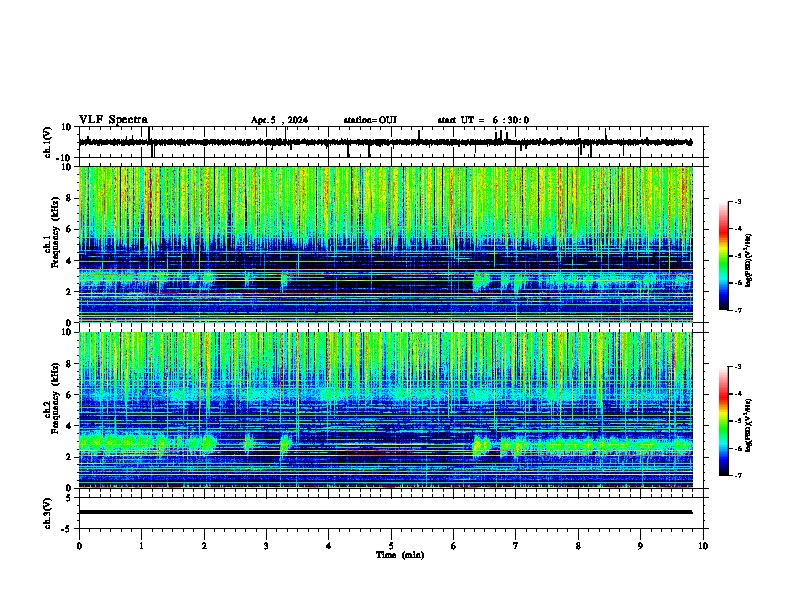
Task: Click the "4" kHz tick of ch.2 spectrogram
Action: (x=70, y=426)
